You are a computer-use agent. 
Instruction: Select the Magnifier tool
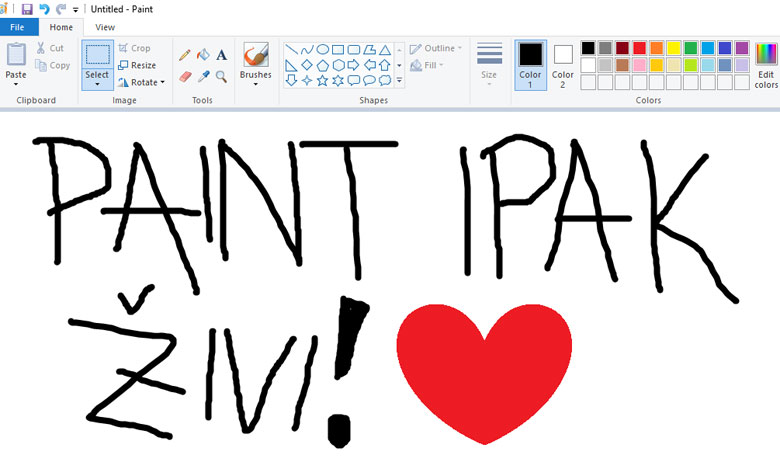(221, 76)
